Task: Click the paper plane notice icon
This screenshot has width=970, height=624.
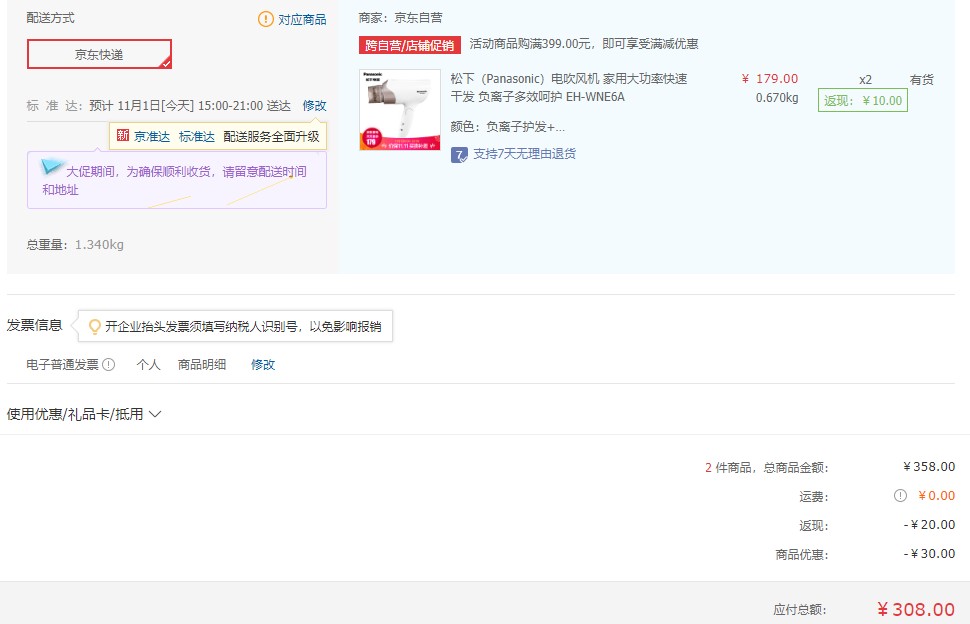Action: coord(51,166)
